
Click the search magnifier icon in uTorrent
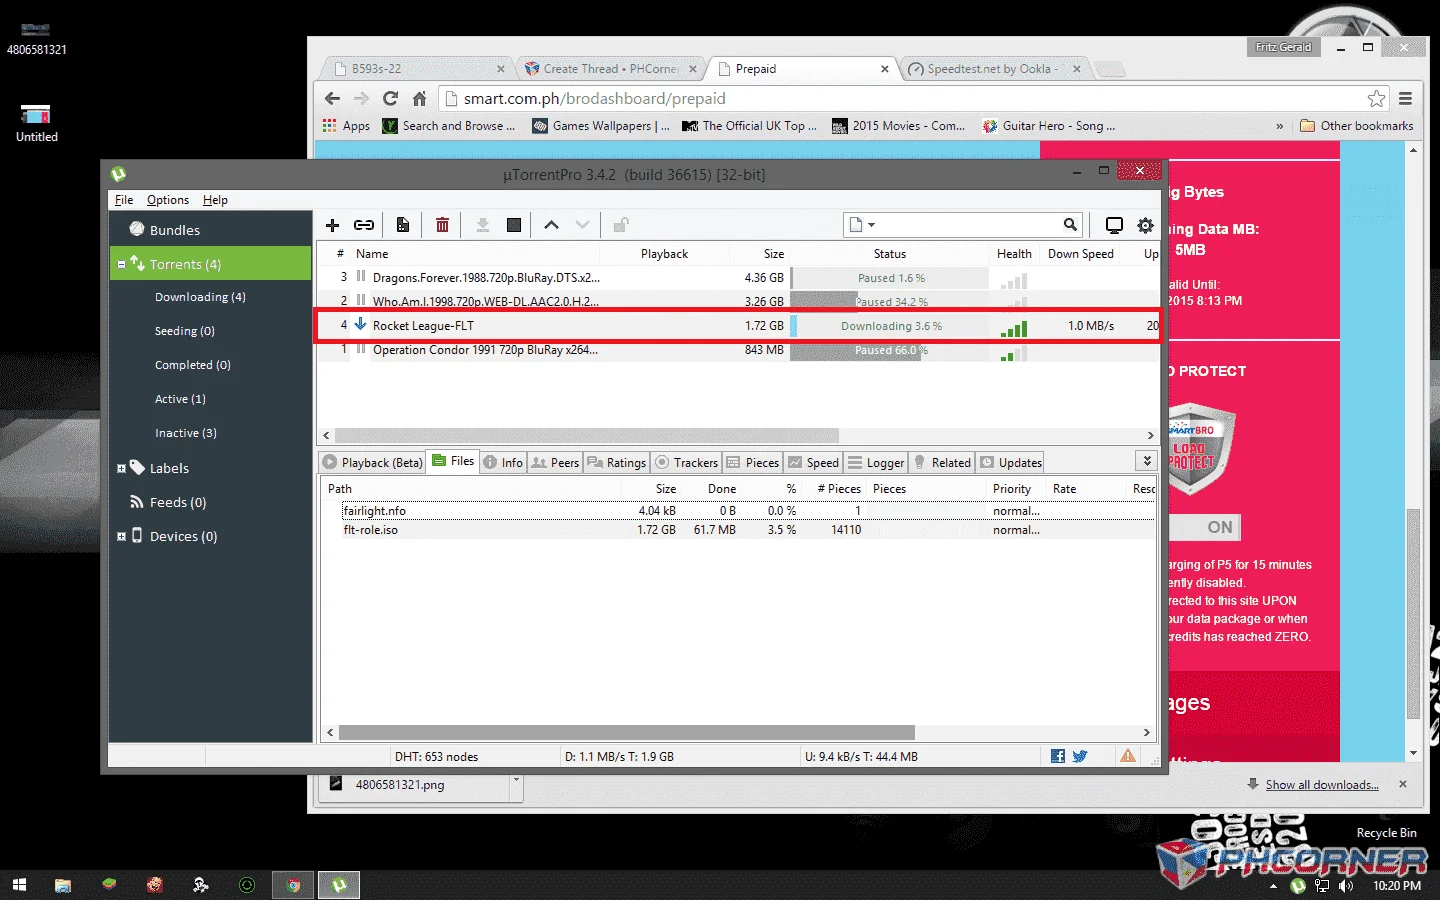pyautogui.click(x=1070, y=225)
